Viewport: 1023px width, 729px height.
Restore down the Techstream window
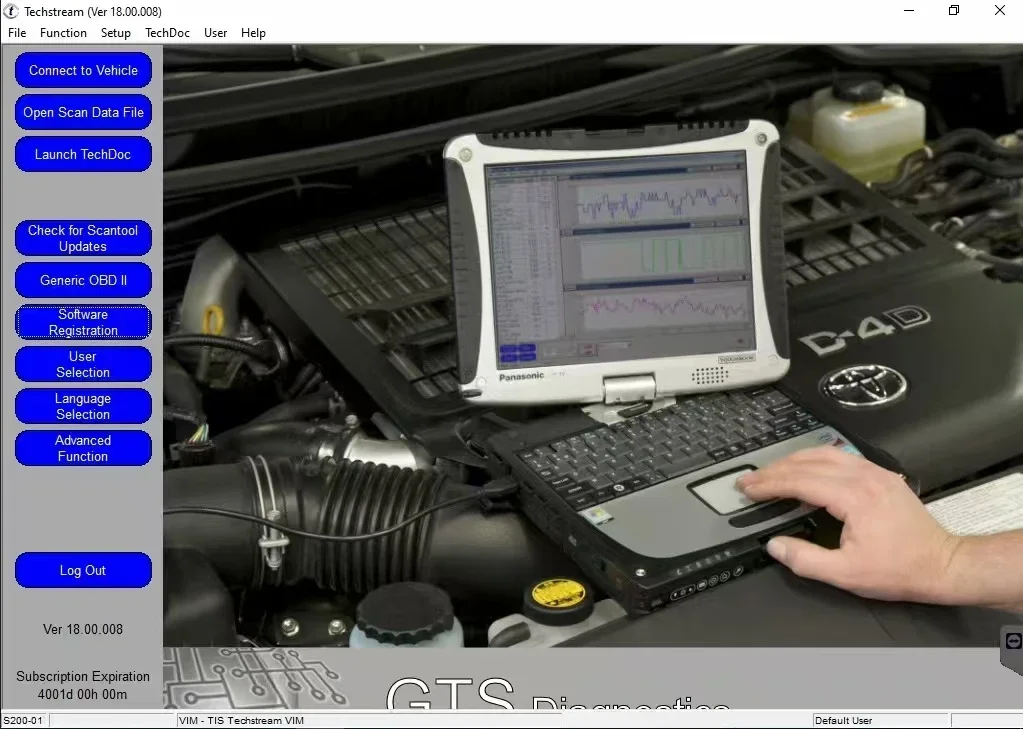954,10
